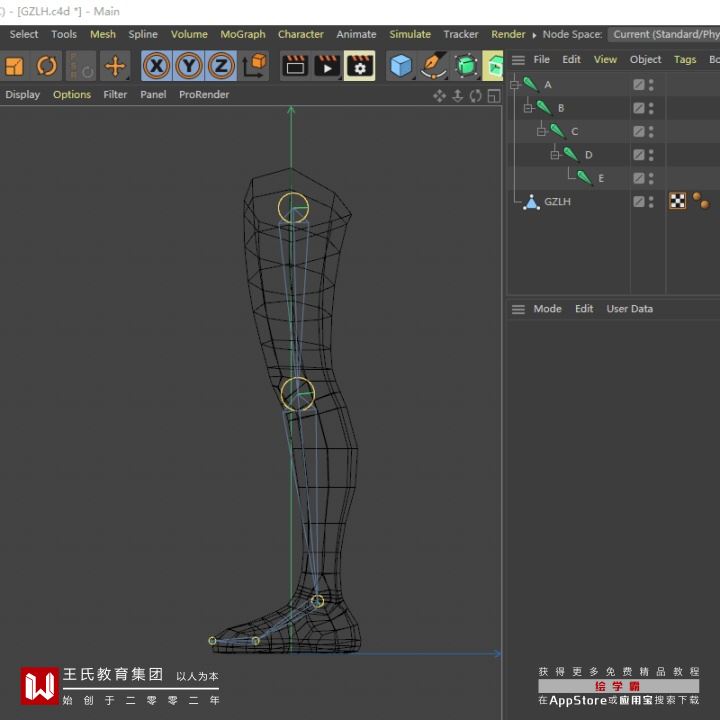
Task: Open Attribute Manager hamburger menu
Action: pyautogui.click(x=518, y=309)
